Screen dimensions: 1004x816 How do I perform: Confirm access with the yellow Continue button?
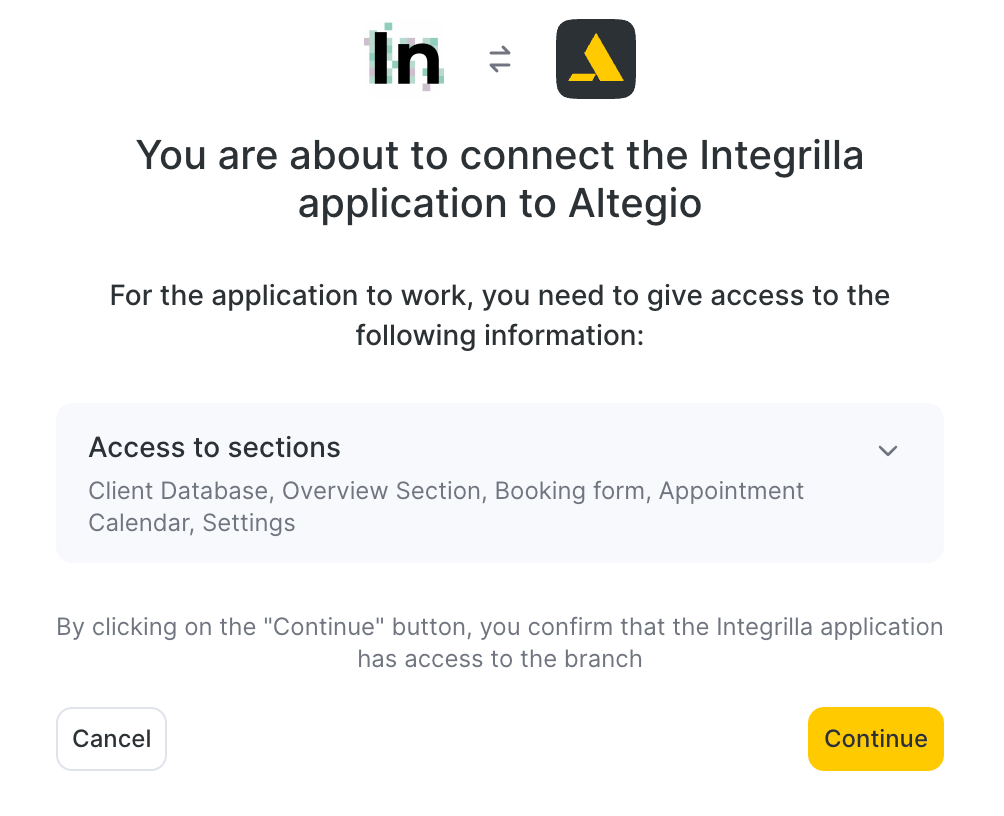click(x=875, y=738)
